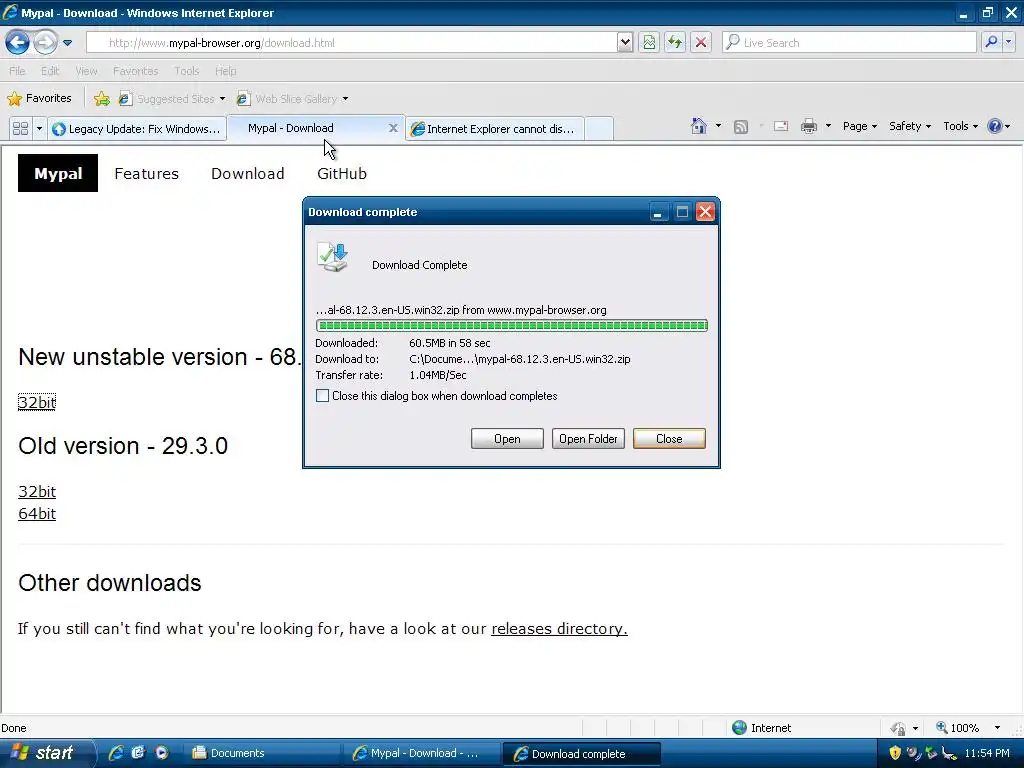
Task: Click the Print icon
Action: [808, 126]
